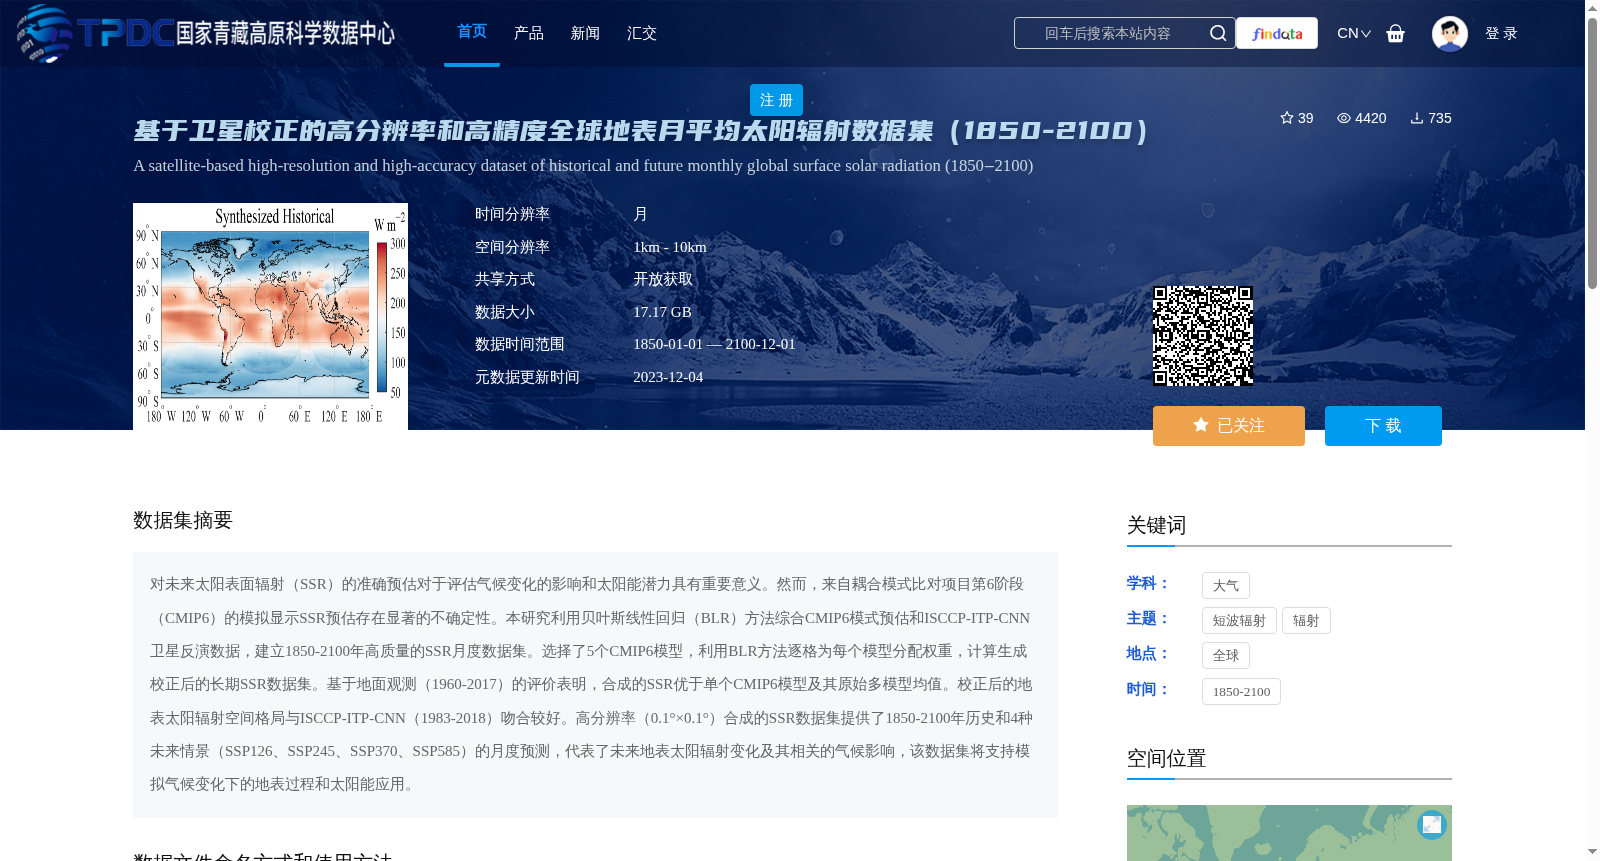The height and width of the screenshot is (861, 1600).
Task: Click the 1850-2100 time keyword tag
Action: point(1241,692)
